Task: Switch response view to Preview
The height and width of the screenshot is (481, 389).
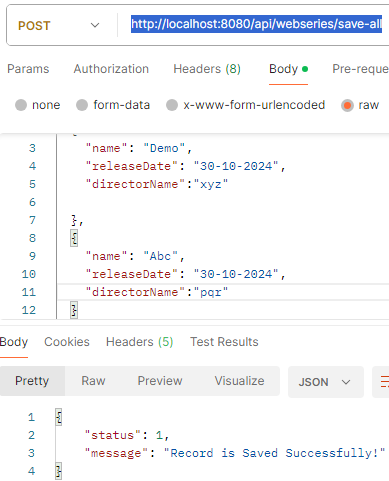Action: coord(160,381)
